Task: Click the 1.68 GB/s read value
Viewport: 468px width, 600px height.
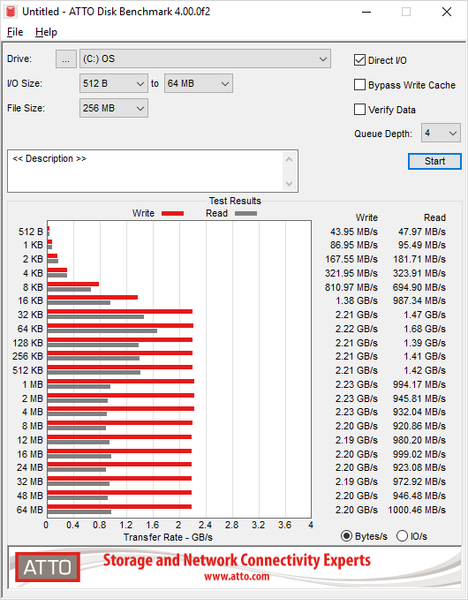Action: [x=425, y=329]
